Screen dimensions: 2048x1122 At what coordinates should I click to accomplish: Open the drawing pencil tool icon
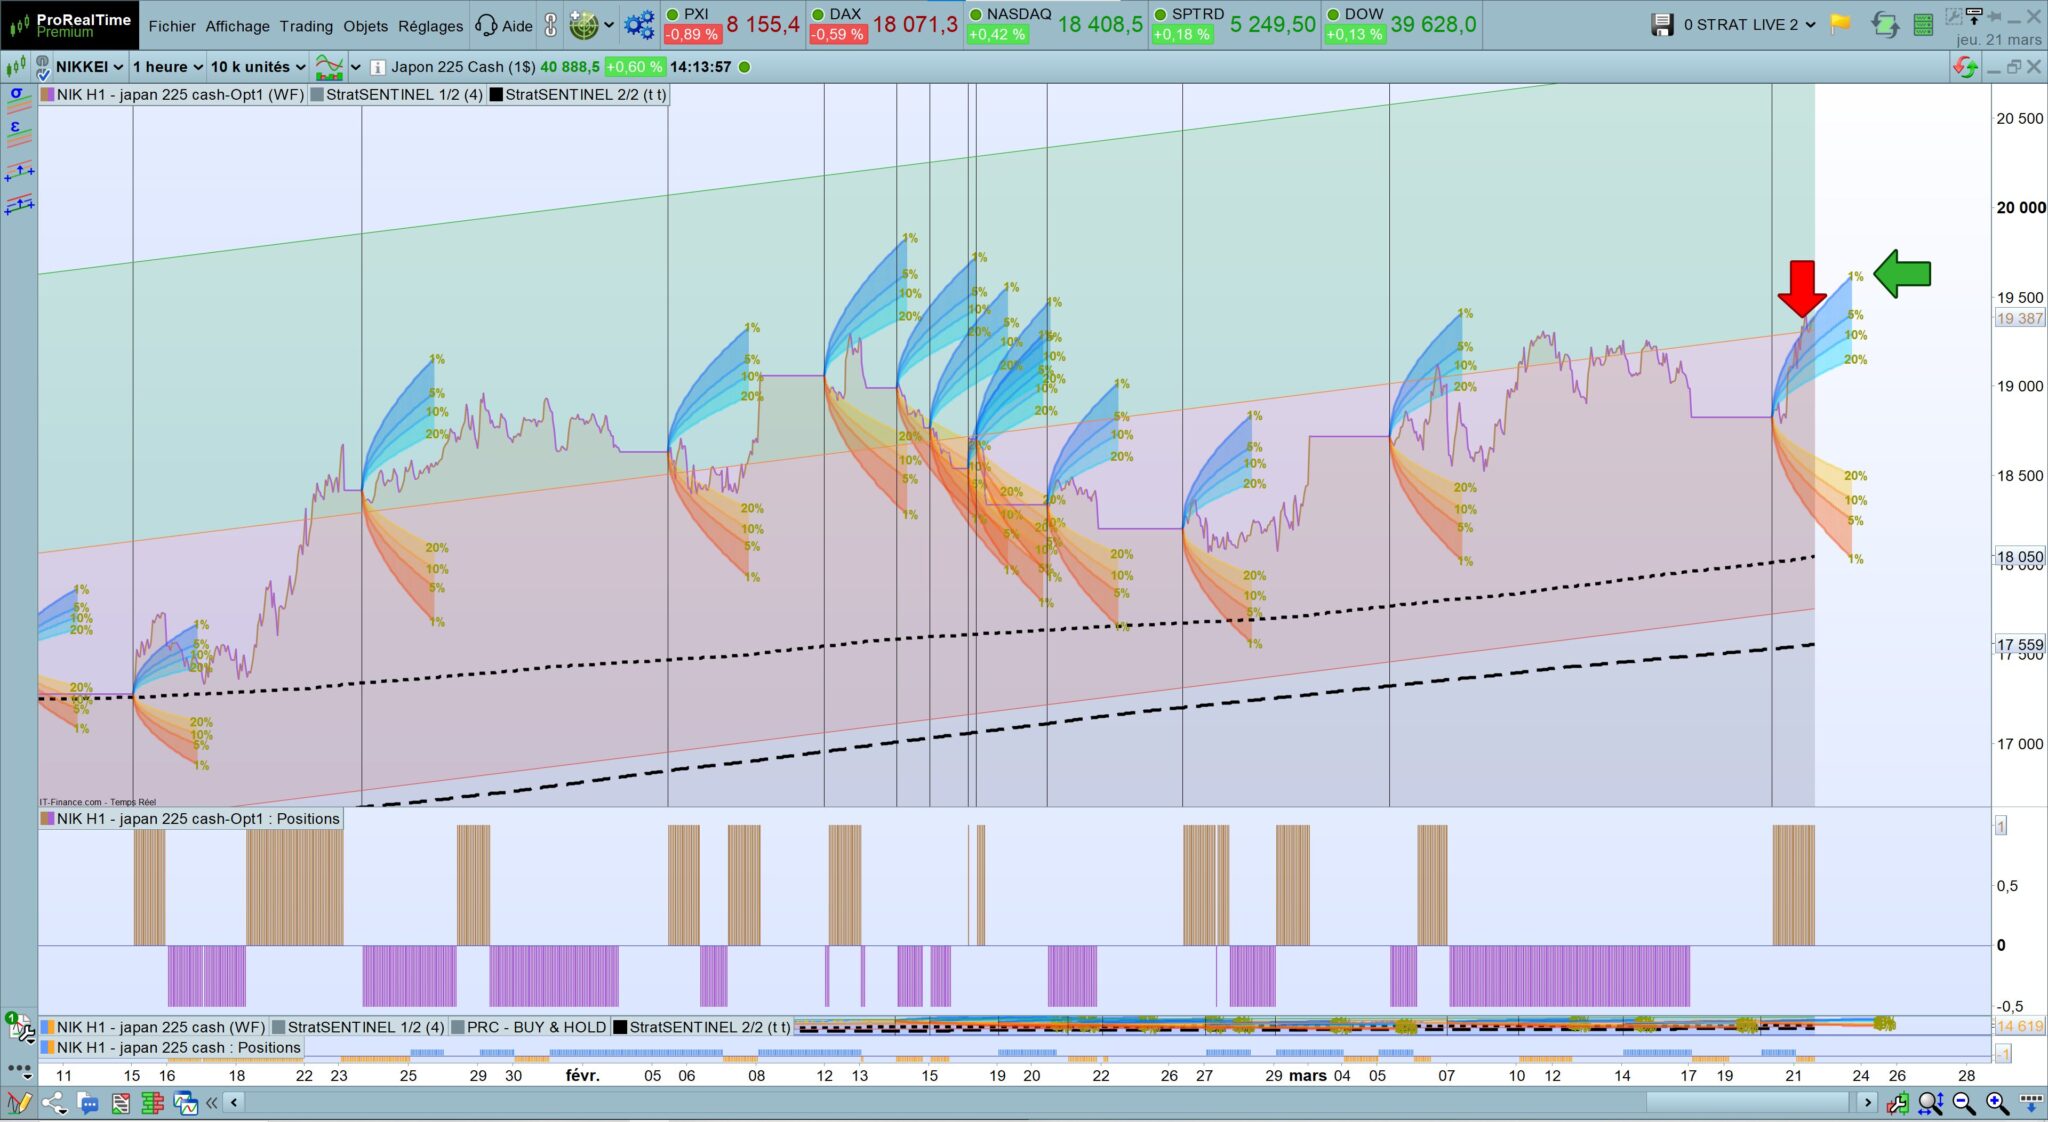[x=18, y=1103]
